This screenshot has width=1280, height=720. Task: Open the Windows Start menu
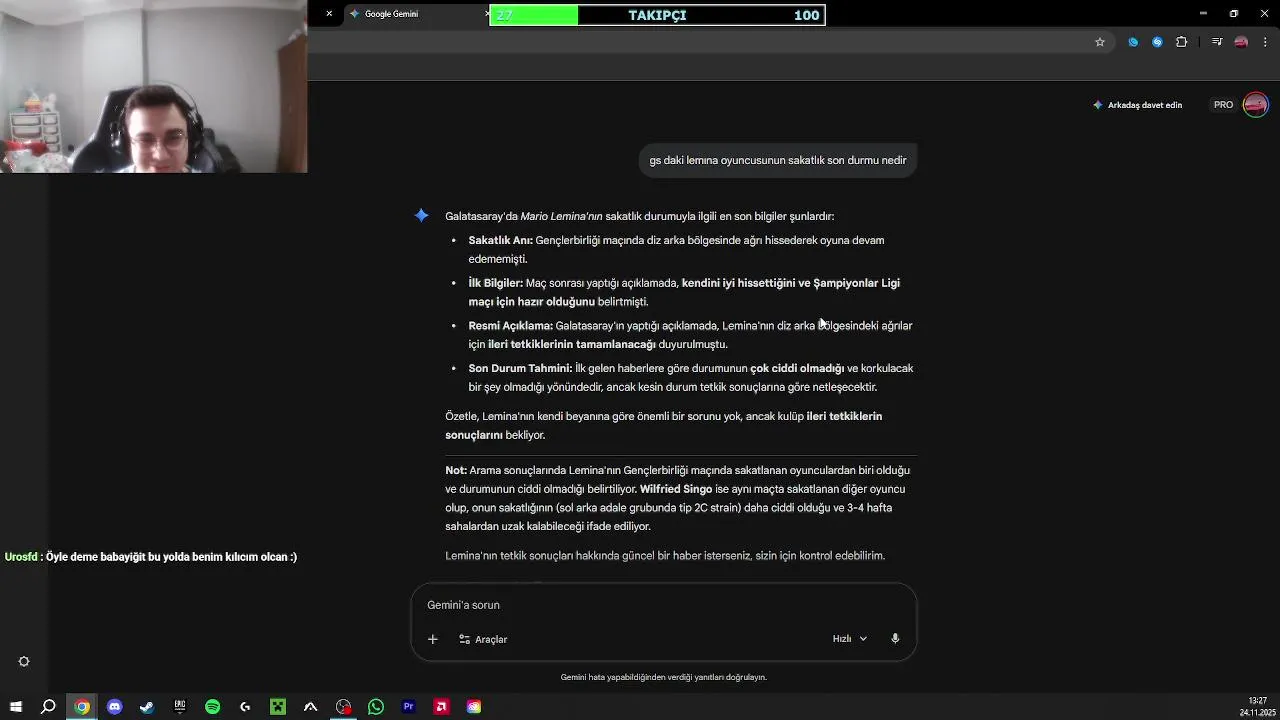[x=16, y=707]
